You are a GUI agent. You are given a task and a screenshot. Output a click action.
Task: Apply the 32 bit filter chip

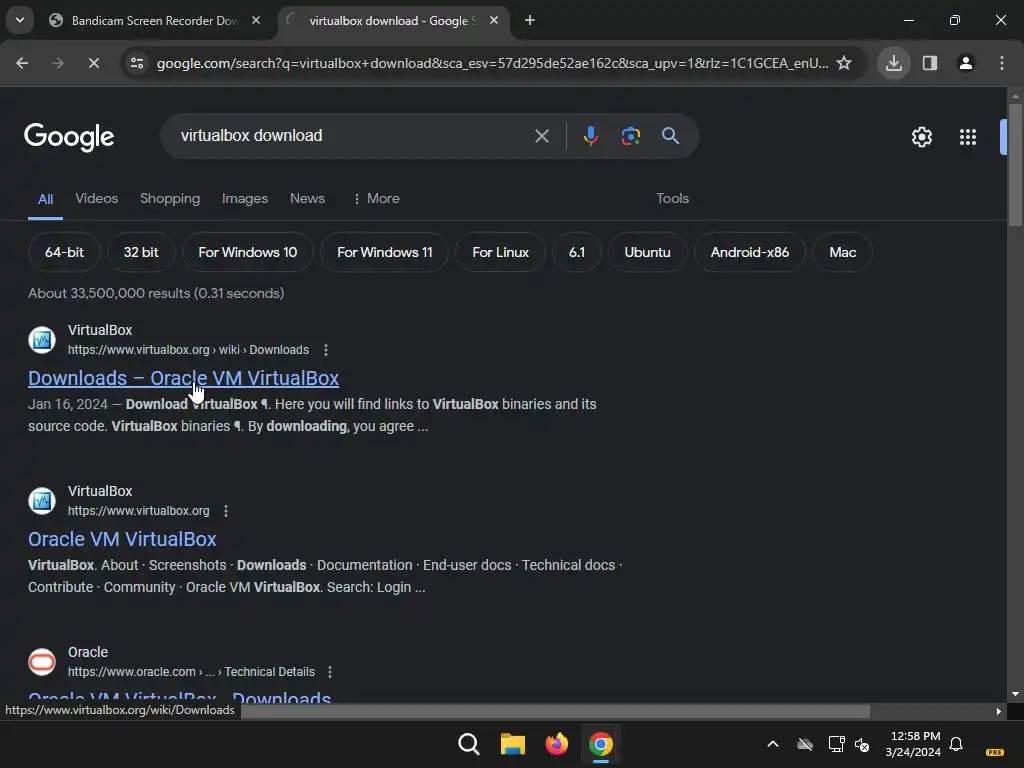pos(141,252)
